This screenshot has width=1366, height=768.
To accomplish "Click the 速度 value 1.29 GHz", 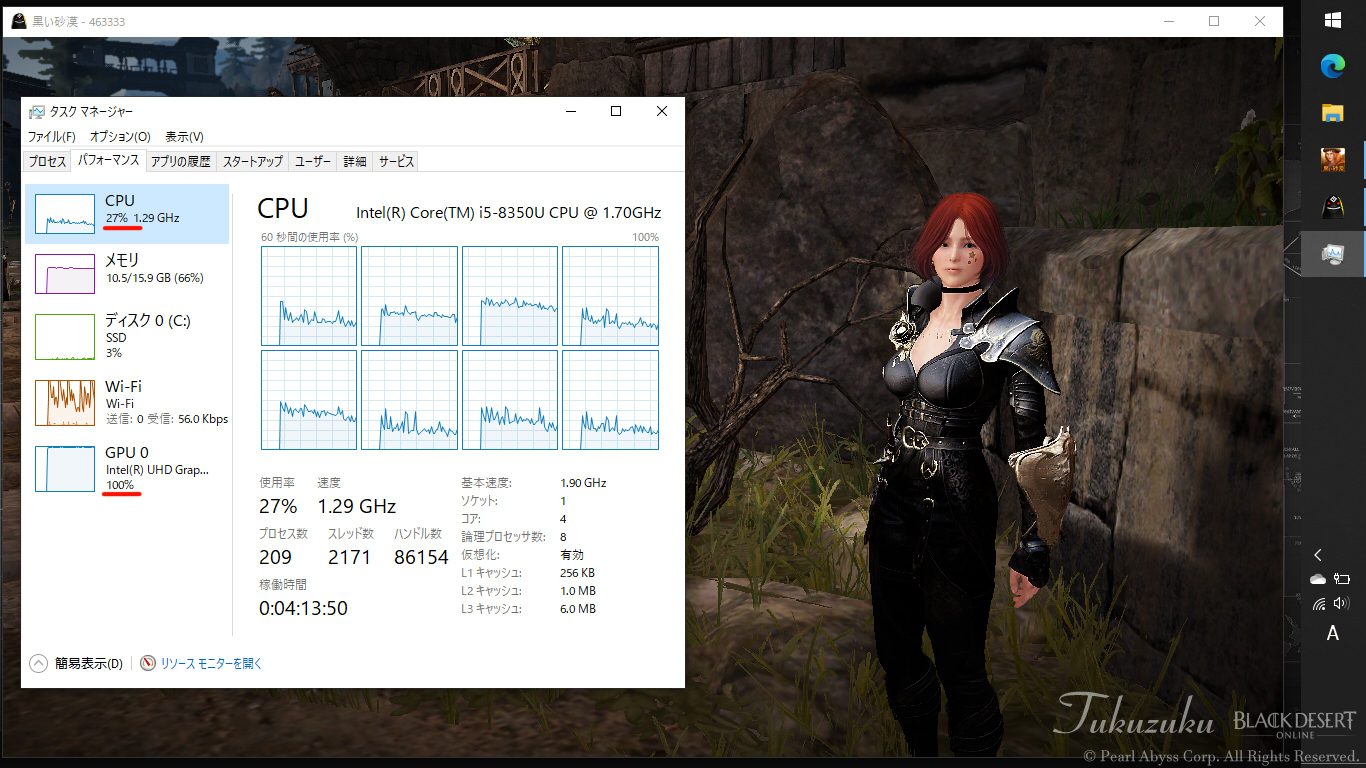I will (x=357, y=506).
